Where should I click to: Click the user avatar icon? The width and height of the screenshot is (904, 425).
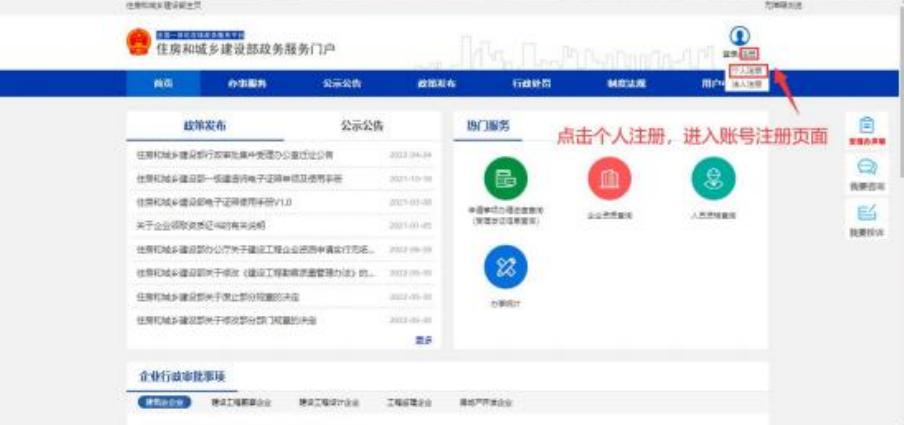[x=739, y=37]
